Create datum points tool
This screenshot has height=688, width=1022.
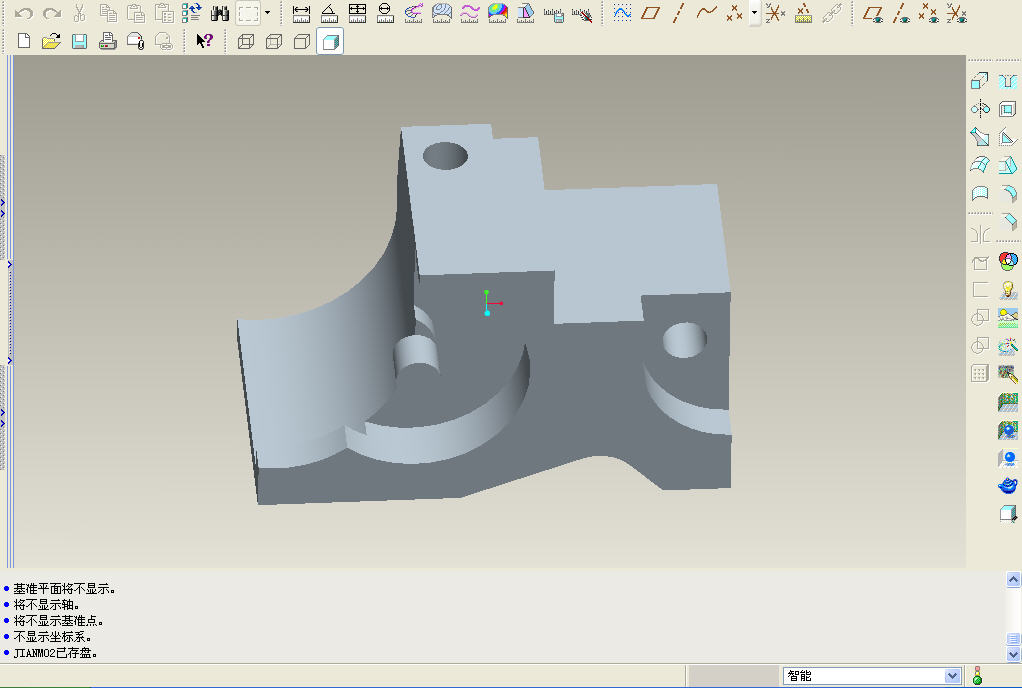(x=735, y=13)
